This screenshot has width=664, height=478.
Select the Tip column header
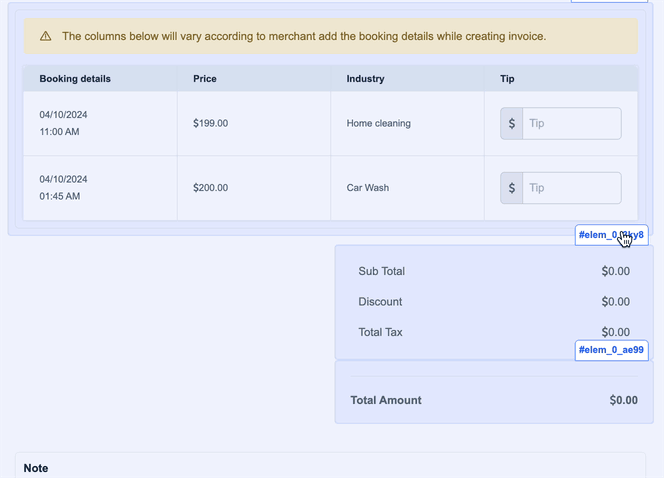pyautogui.click(x=508, y=78)
